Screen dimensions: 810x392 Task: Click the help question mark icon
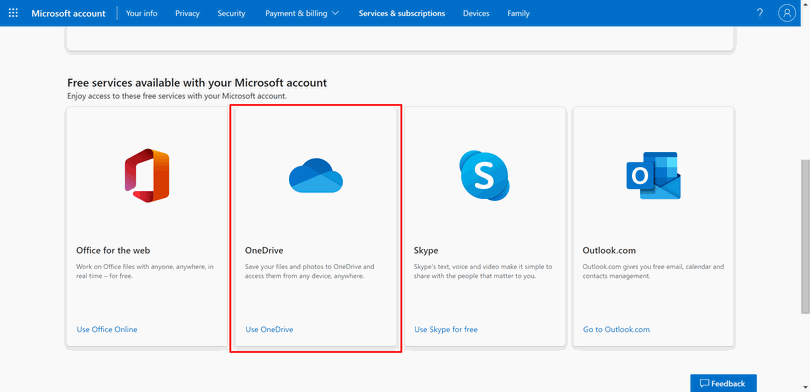tap(759, 13)
